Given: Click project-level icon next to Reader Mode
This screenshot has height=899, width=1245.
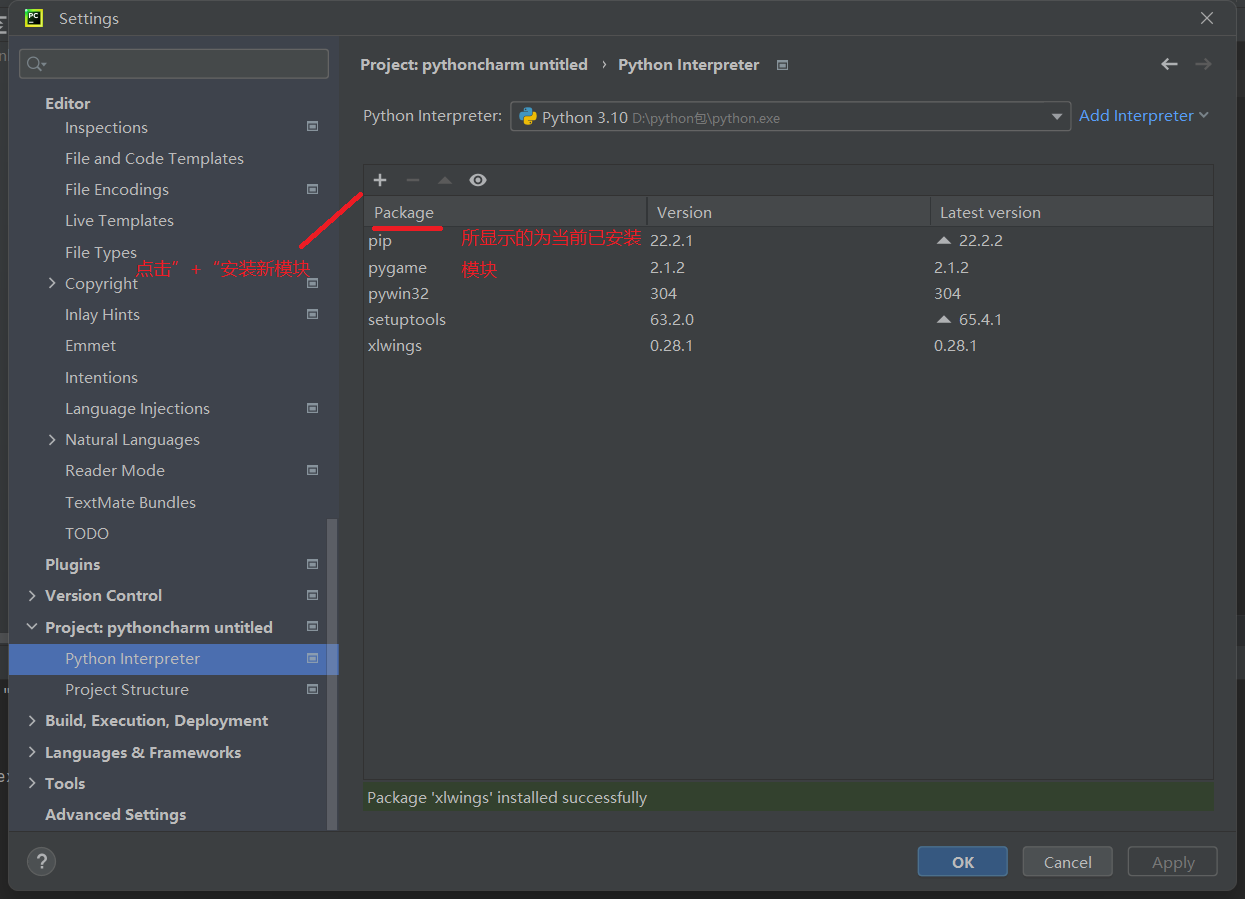Looking at the screenshot, I should [x=312, y=470].
